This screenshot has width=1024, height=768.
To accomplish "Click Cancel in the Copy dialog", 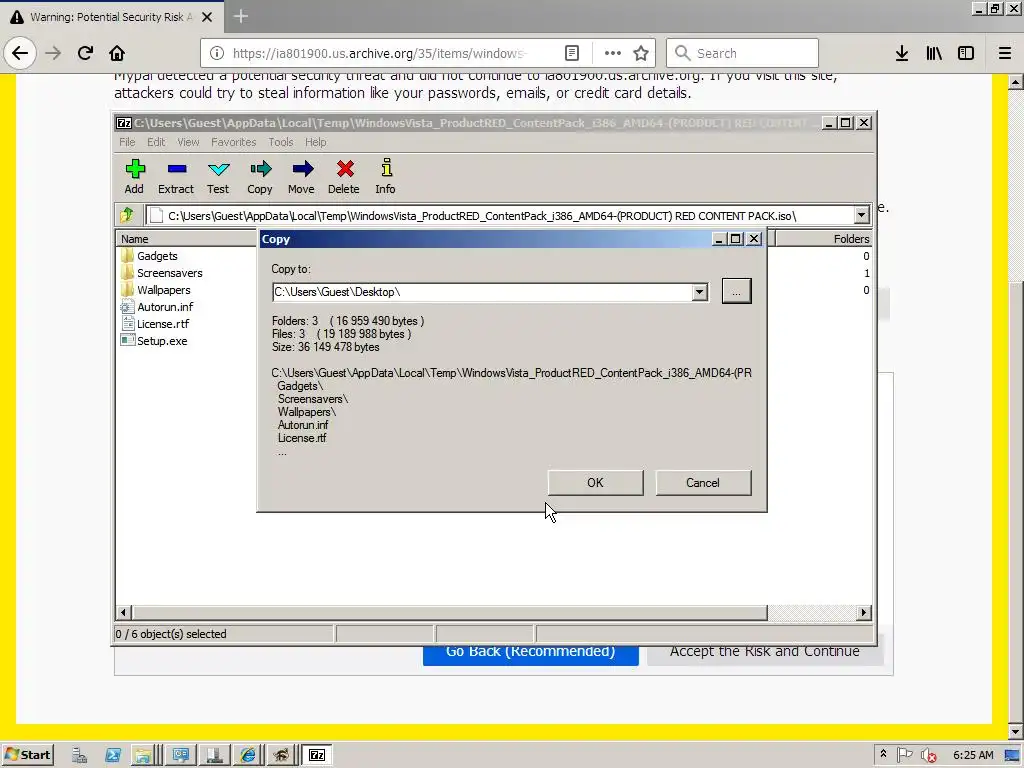I will coord(703,483).
